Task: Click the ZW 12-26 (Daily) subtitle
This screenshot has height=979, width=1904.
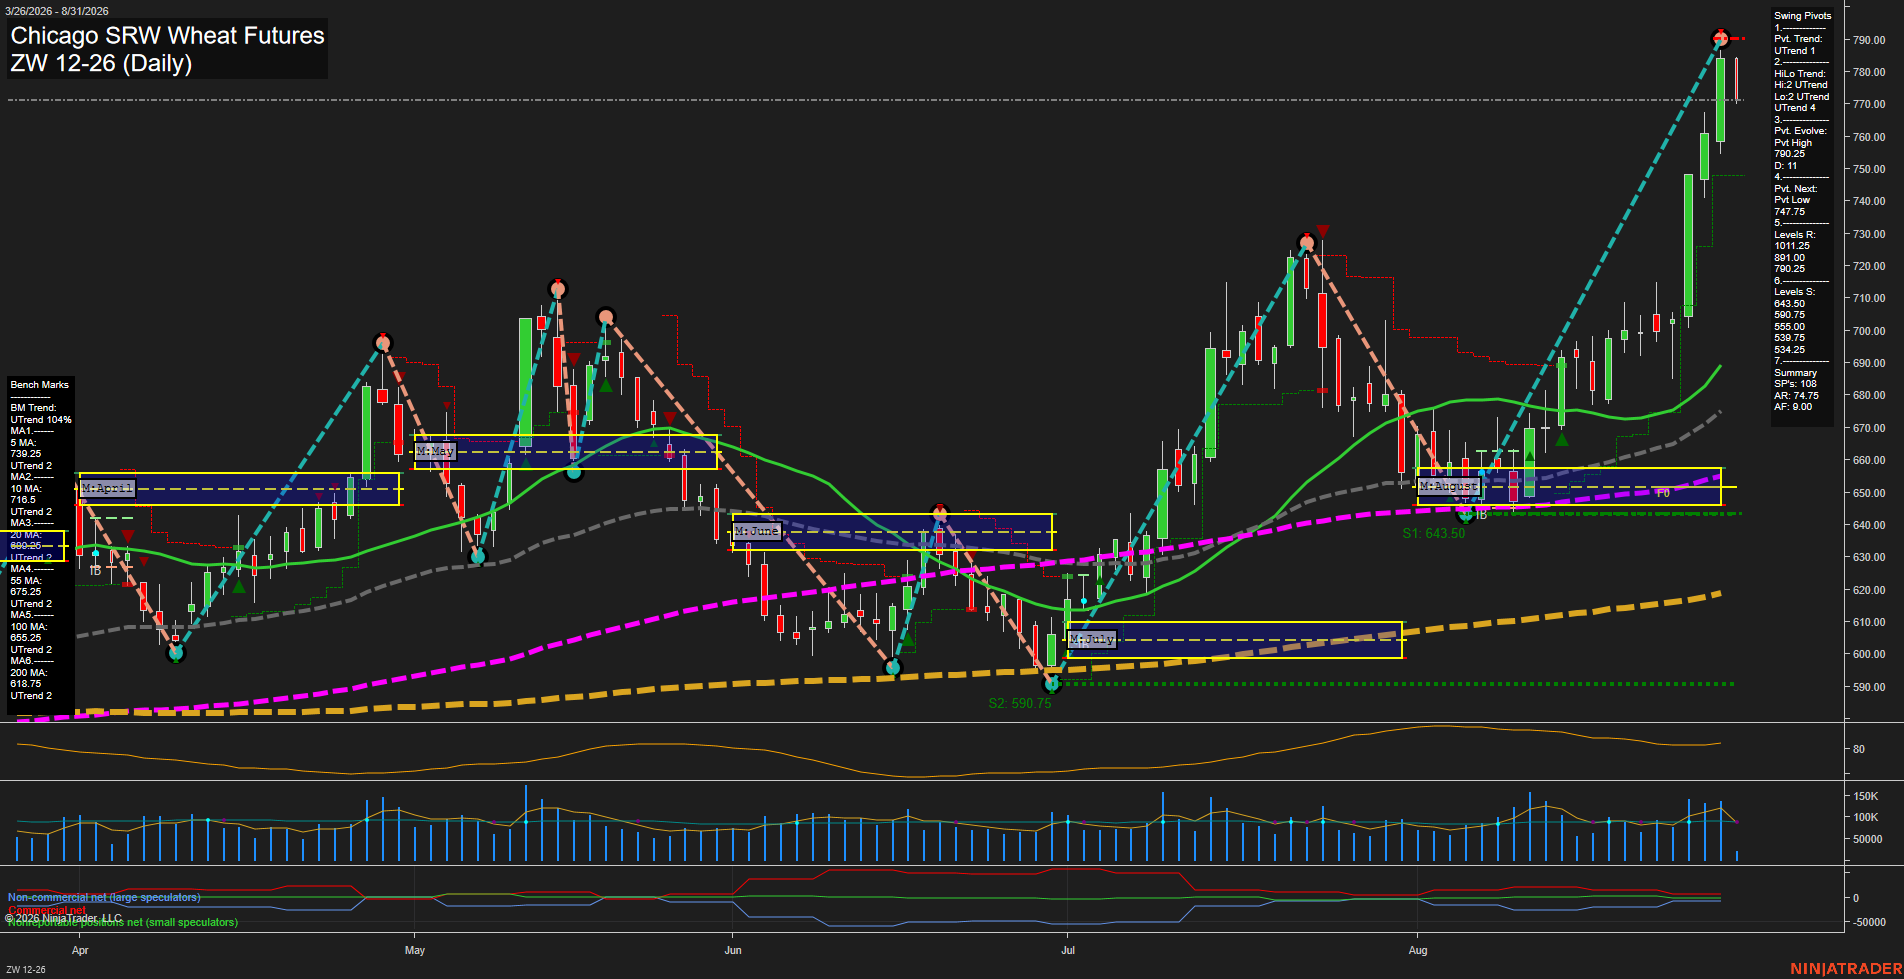Action: coord(101,63)
